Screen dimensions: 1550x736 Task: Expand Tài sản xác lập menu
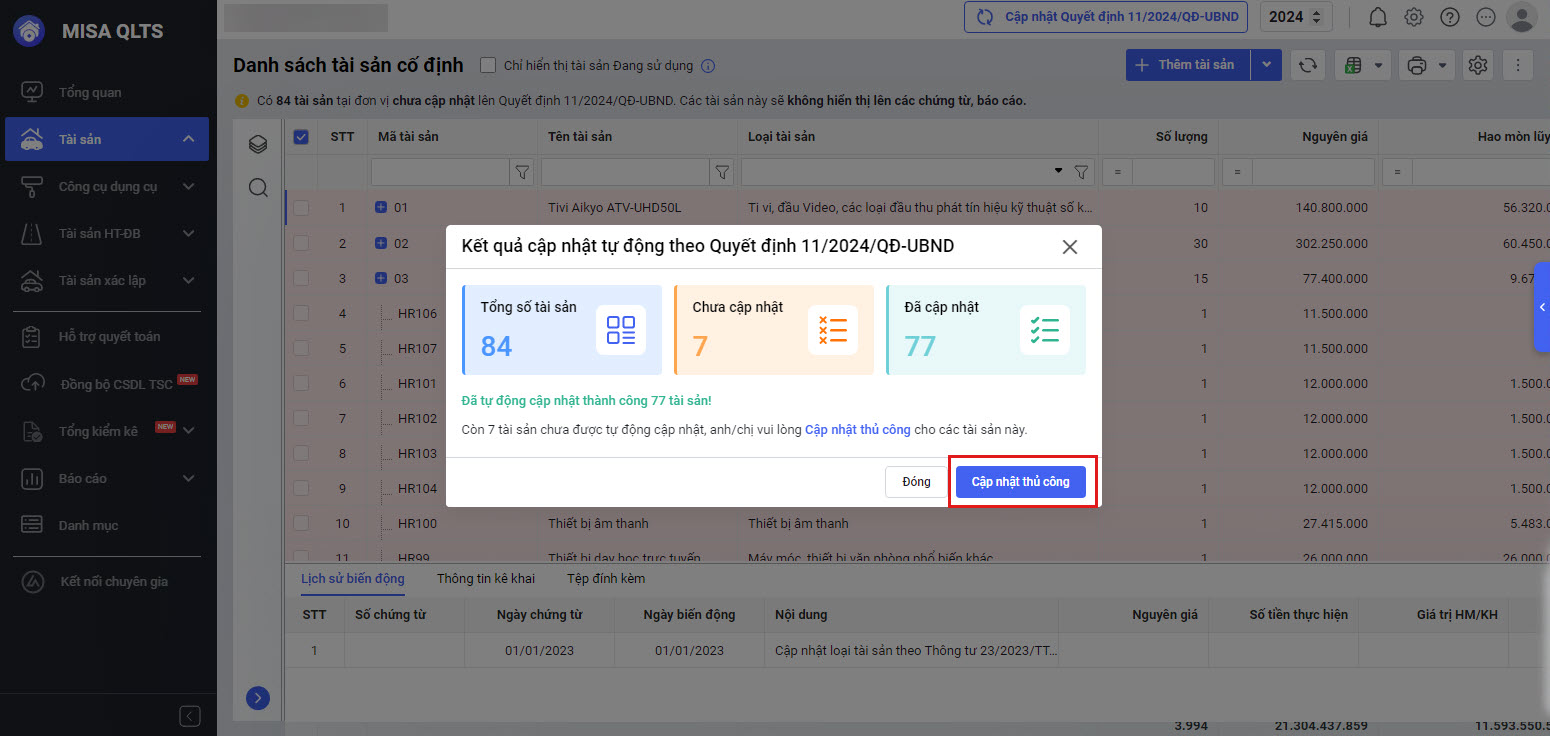[188, 280]
